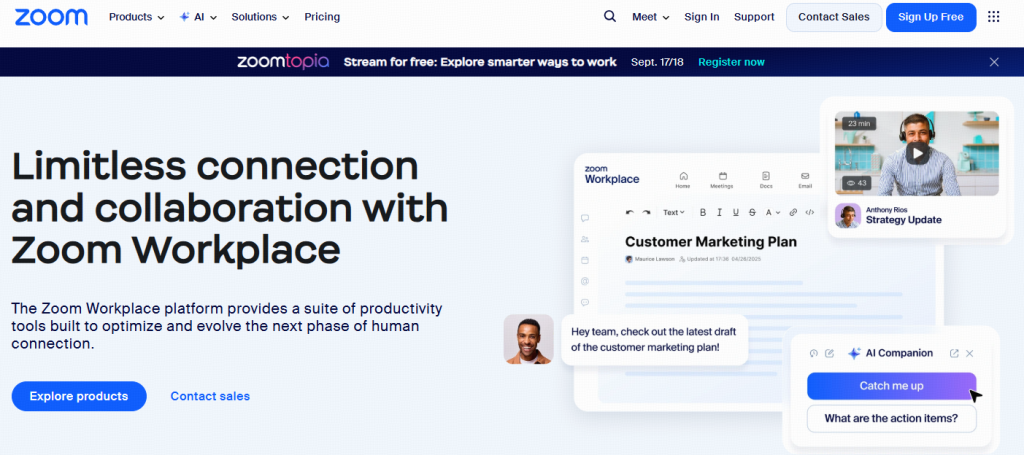Expand the Meet dropdown
Viewport: 1024px width, 455px height.
650,17
